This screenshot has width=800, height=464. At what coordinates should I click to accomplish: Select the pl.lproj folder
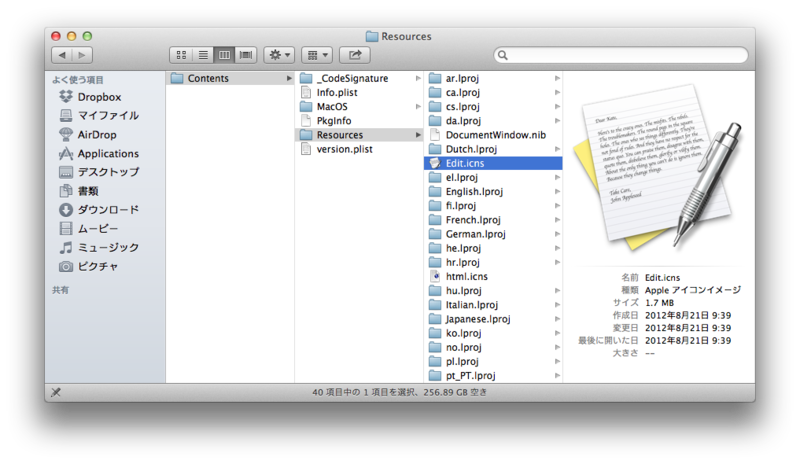(x=493, y=361)
